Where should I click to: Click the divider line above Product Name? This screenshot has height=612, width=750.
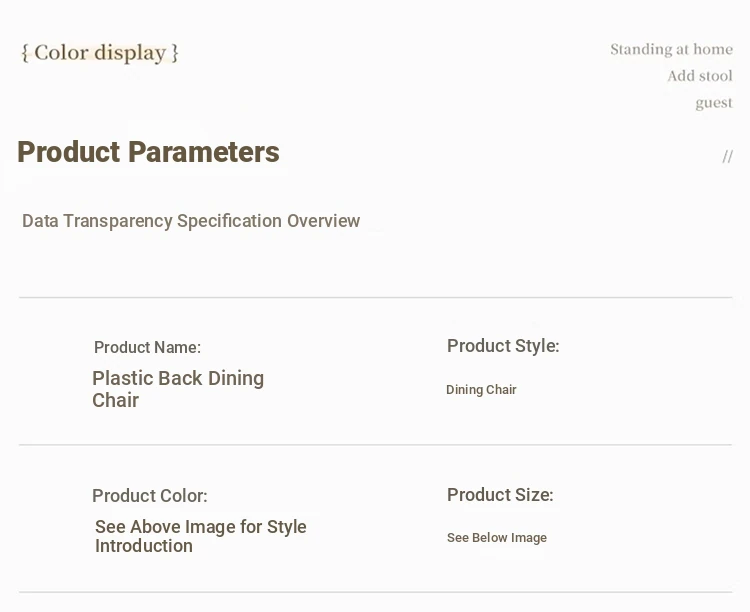pos(375,297)
